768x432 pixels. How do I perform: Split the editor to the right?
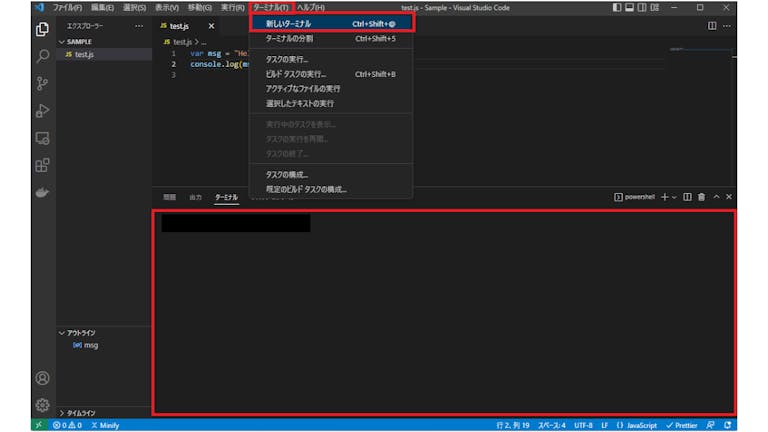click(712, 25)
